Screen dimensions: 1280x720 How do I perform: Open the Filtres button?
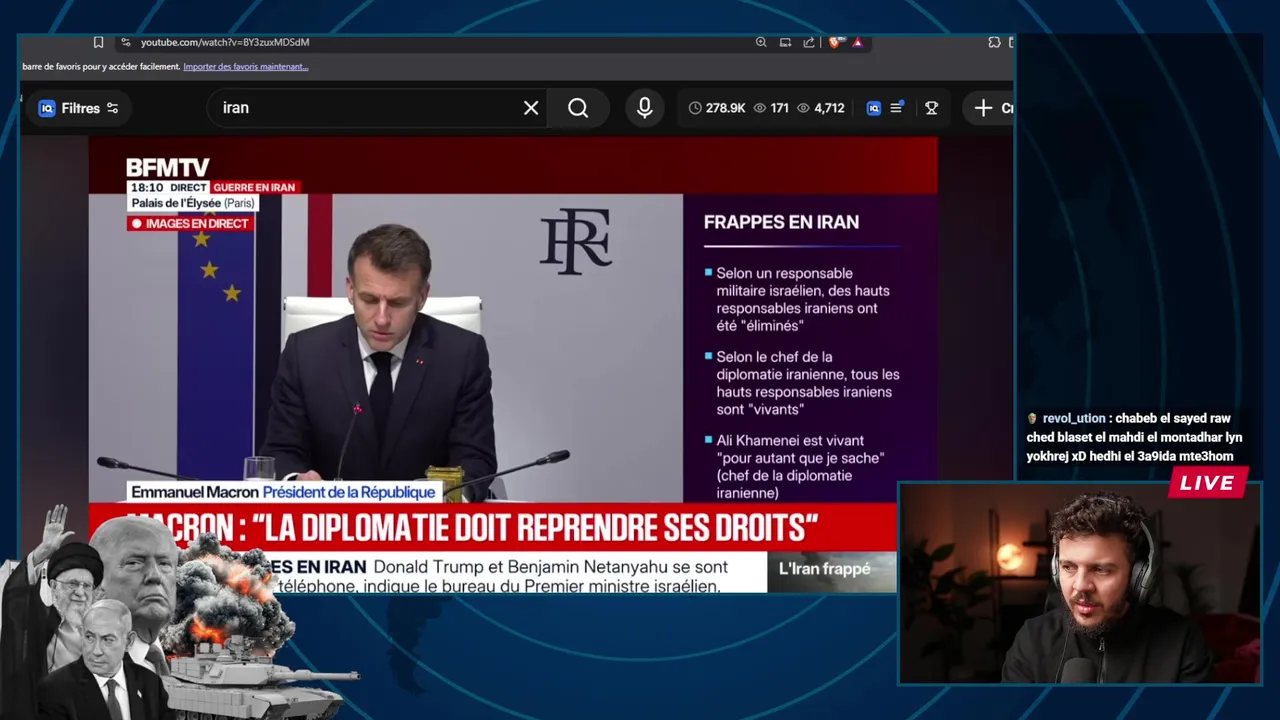tap(78, 108)
